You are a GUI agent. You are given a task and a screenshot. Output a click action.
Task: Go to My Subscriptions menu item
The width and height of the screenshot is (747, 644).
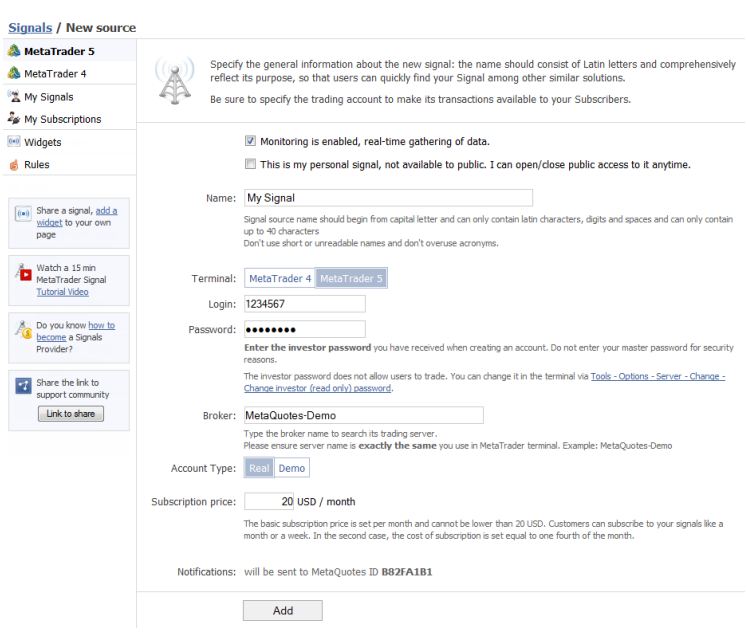[x=70, y=119]
